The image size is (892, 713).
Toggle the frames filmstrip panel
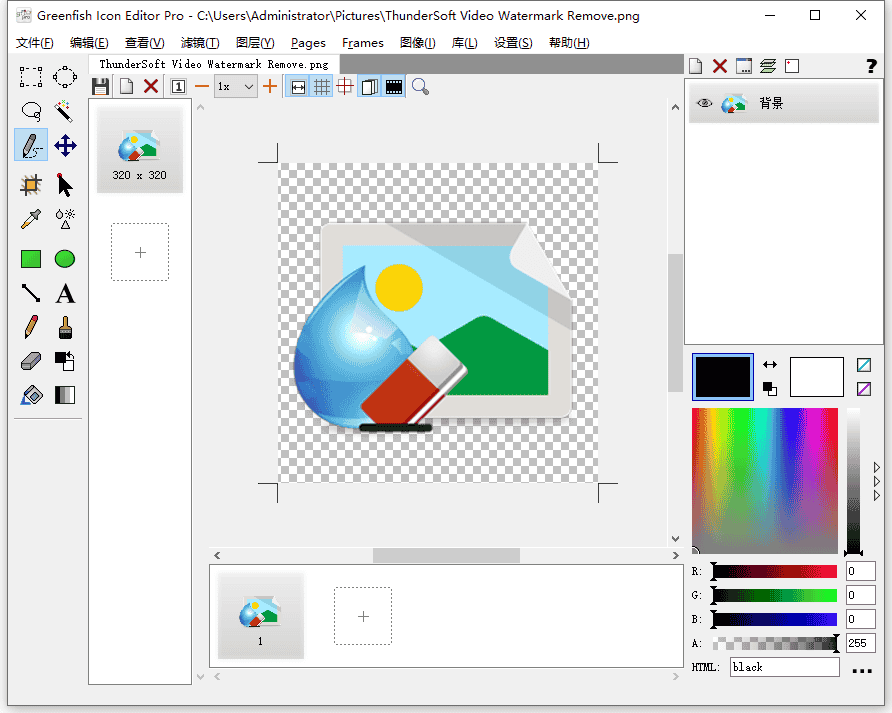[x=394, y=86]
